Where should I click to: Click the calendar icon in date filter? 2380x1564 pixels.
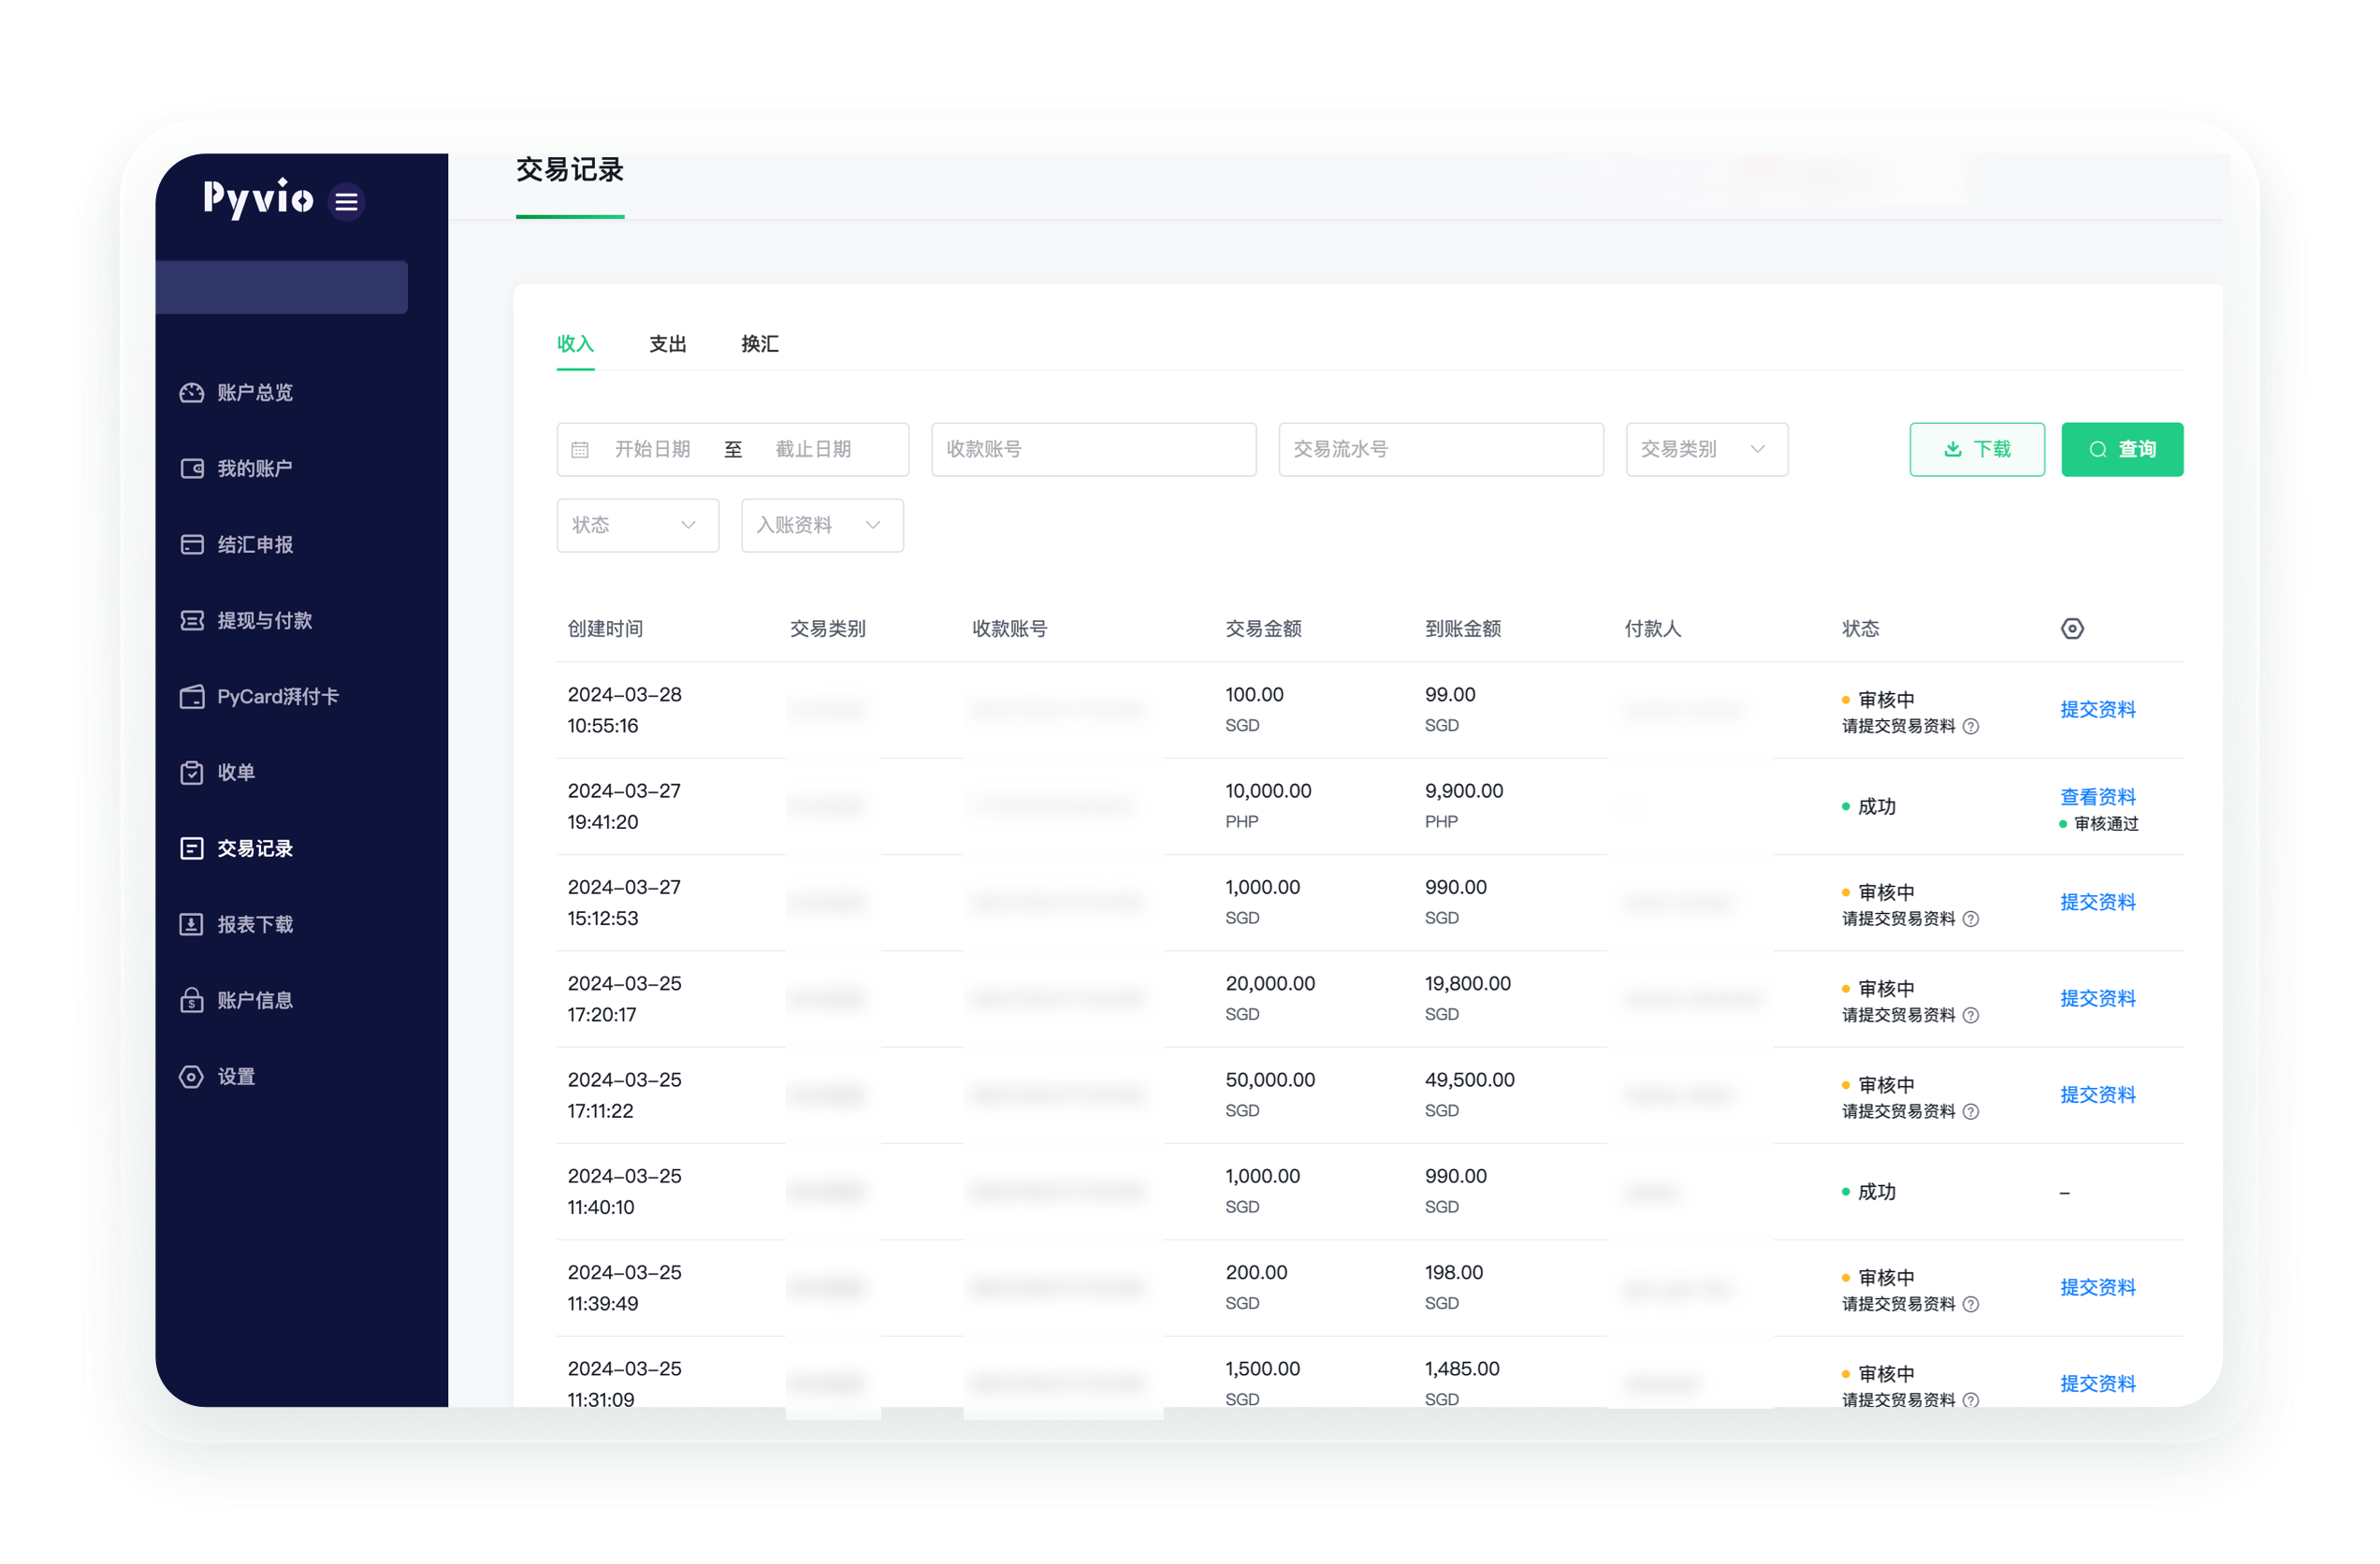(x=580, y=450)
